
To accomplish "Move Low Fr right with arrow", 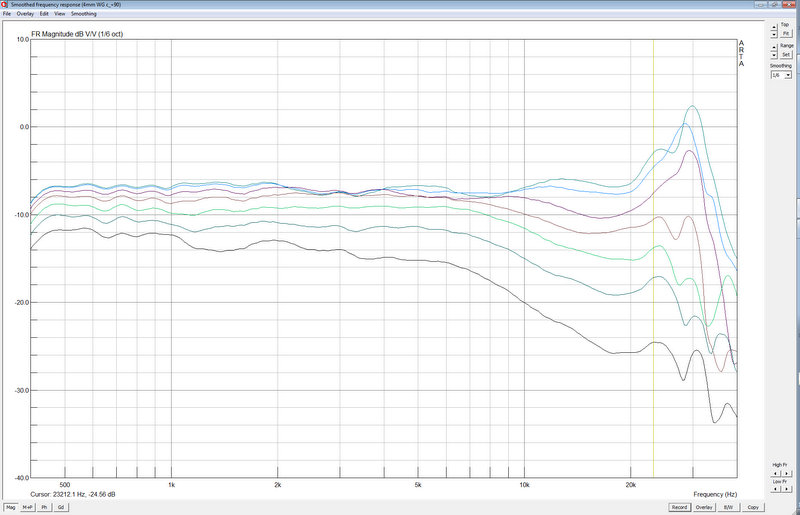I will (x=786, y=489).
